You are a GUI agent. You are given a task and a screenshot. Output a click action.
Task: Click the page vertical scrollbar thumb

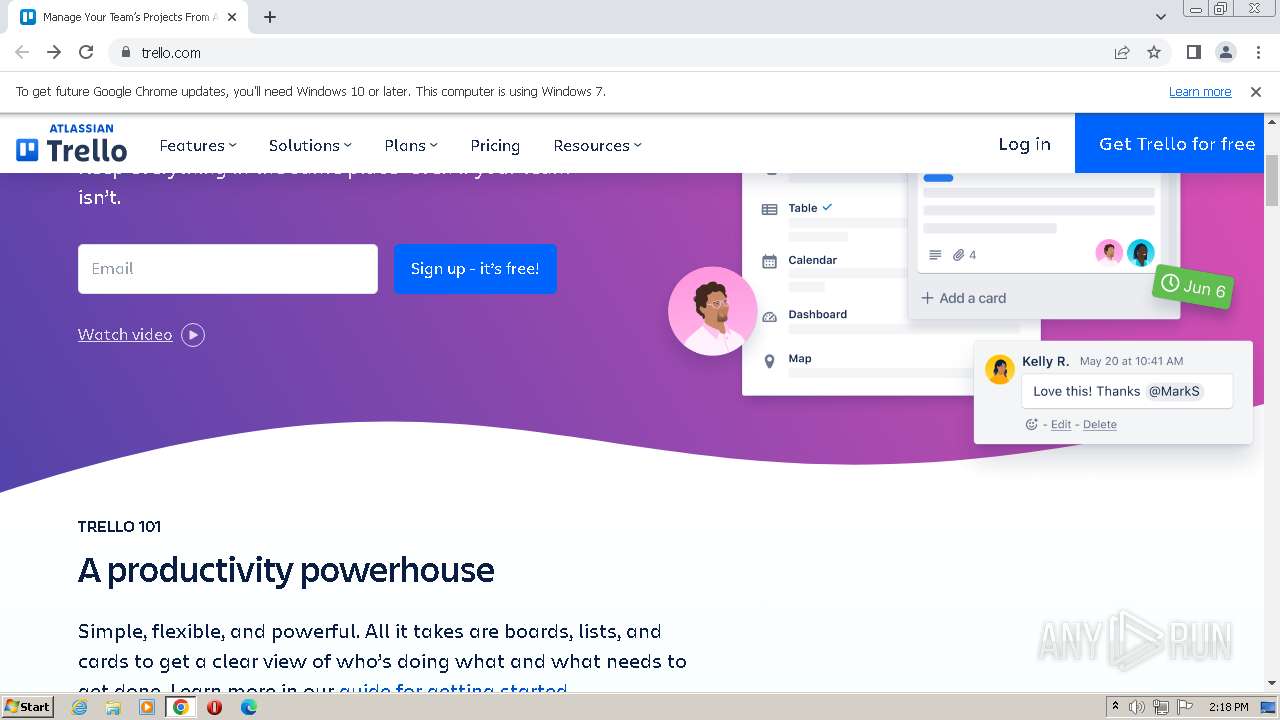pos(1272,180)
